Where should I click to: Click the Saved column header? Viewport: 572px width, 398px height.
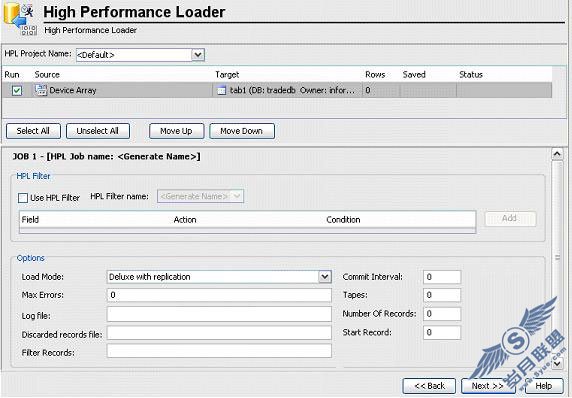tap(414, 74)
